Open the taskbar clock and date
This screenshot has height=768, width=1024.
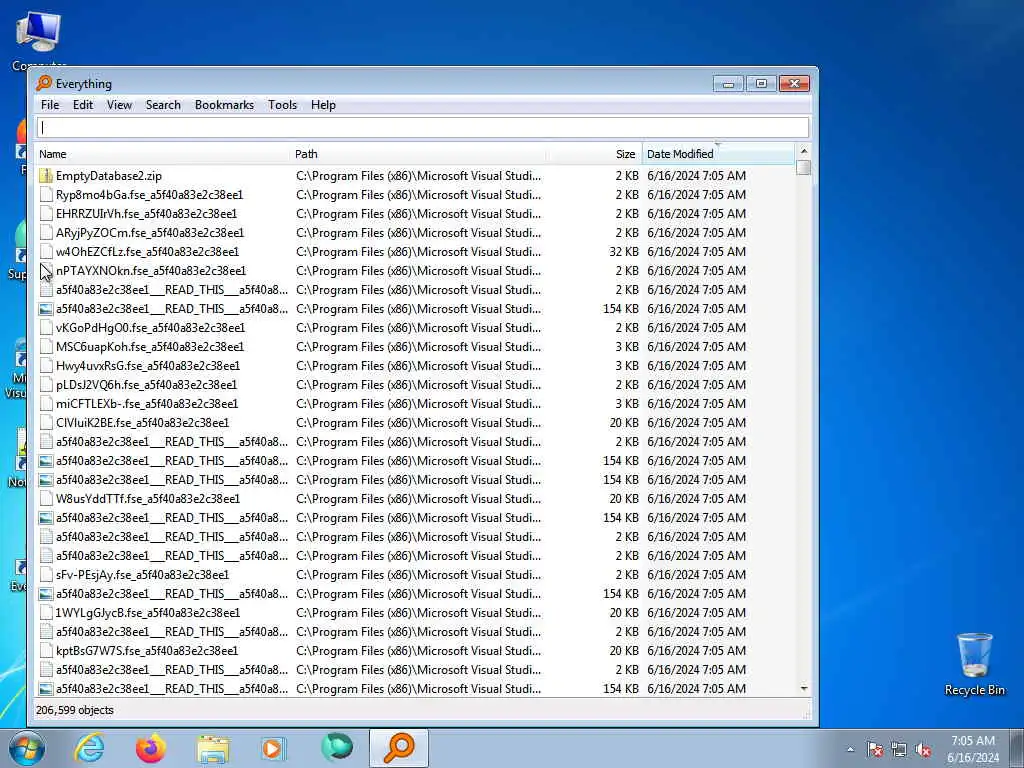point(973,749)
